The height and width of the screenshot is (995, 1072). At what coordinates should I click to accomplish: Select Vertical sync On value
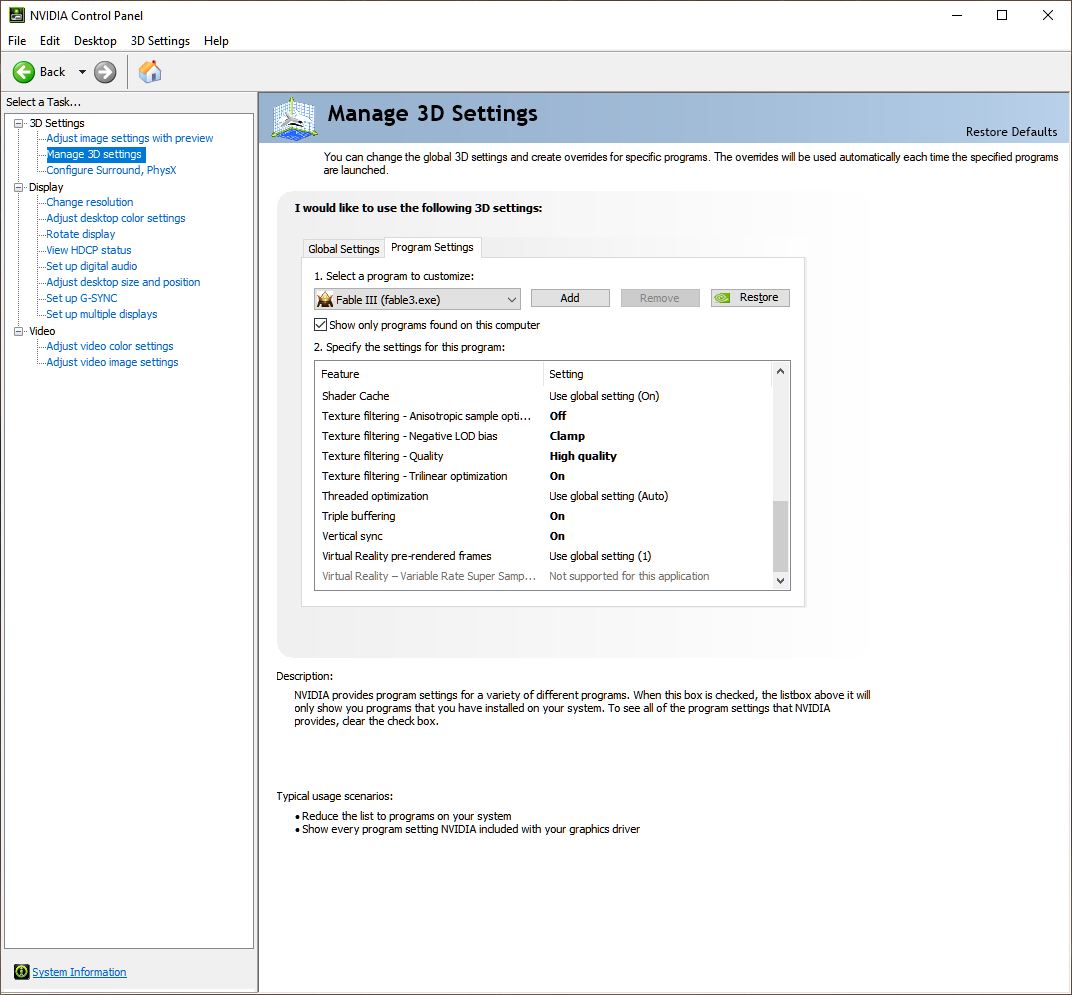[557, 536]
